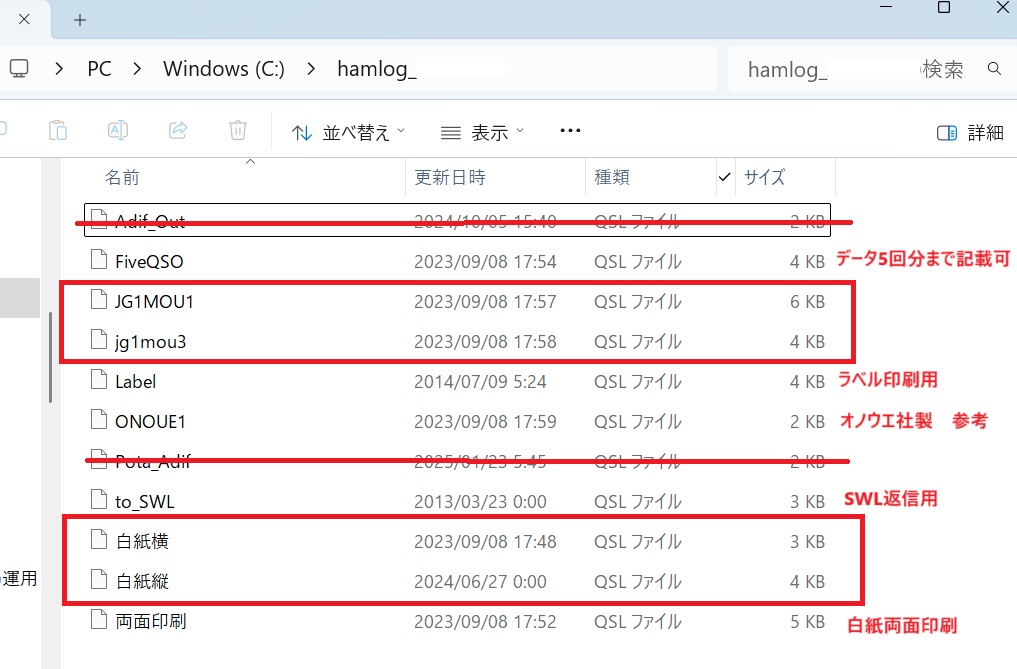Viewport: 1017px width, 669px height.
Task: Open a new tab with plus button
Action: [80, 20]
